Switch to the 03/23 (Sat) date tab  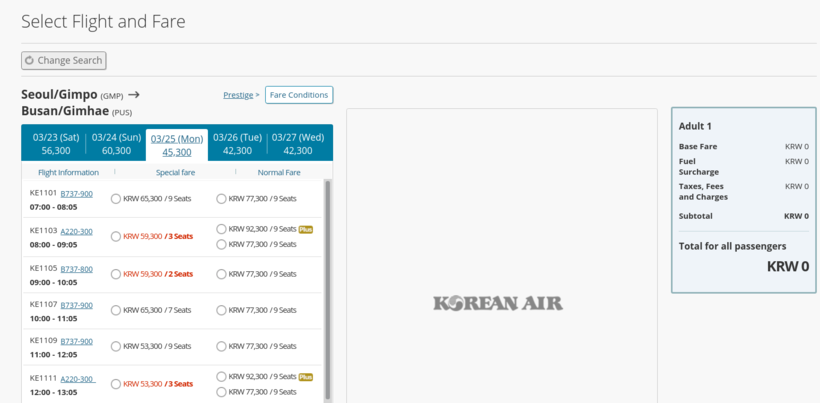point(56,144)
